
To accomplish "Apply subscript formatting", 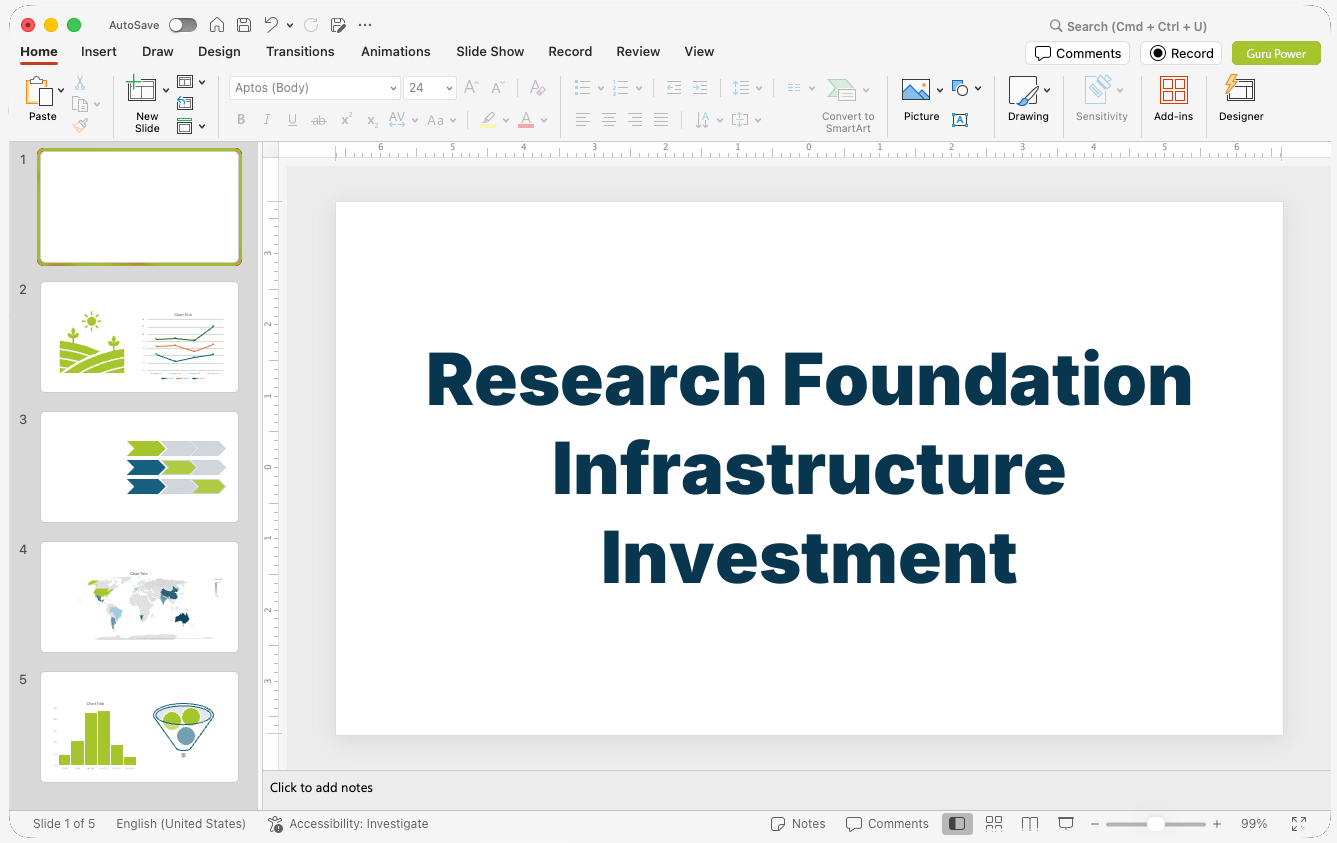I will (372, 120).
